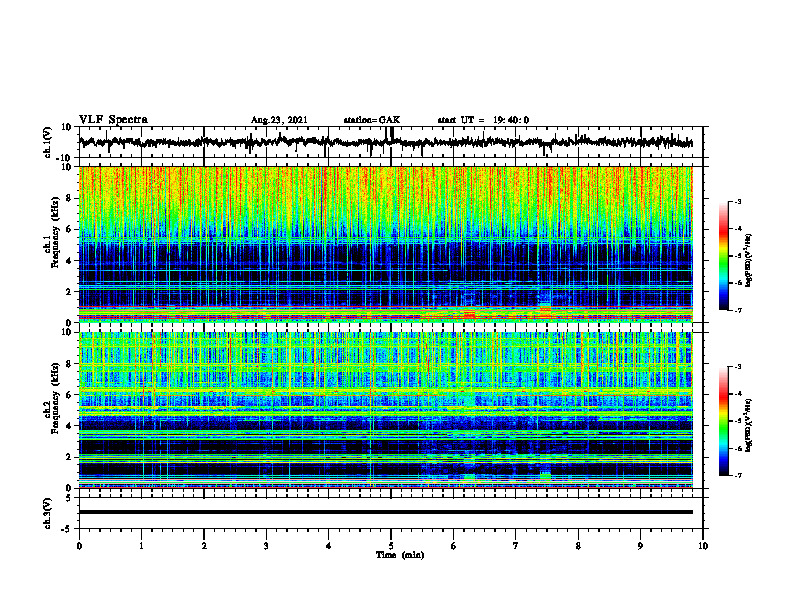The width and height of the screenshot is (792, 612).
Task: Click the "station=GAK" header label
Action: point(372,120)
